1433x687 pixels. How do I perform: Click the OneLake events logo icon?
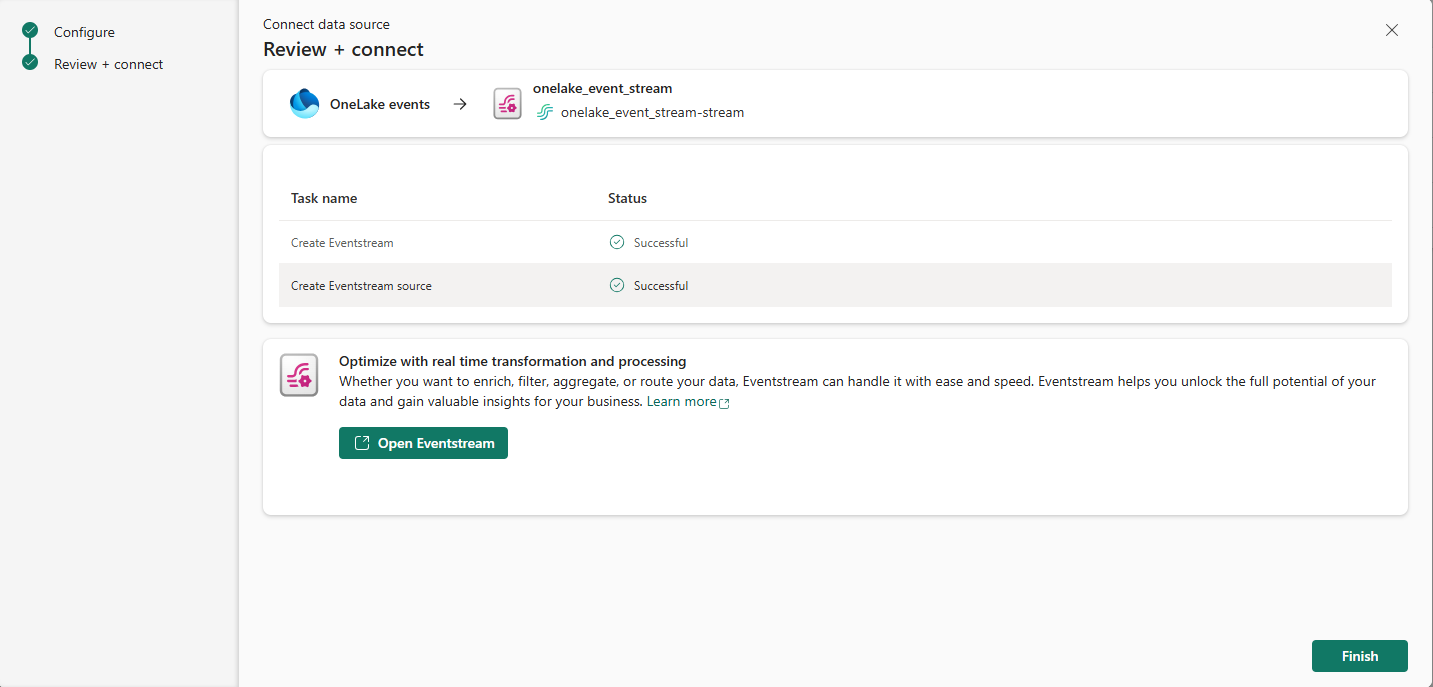tap(304, 104)
